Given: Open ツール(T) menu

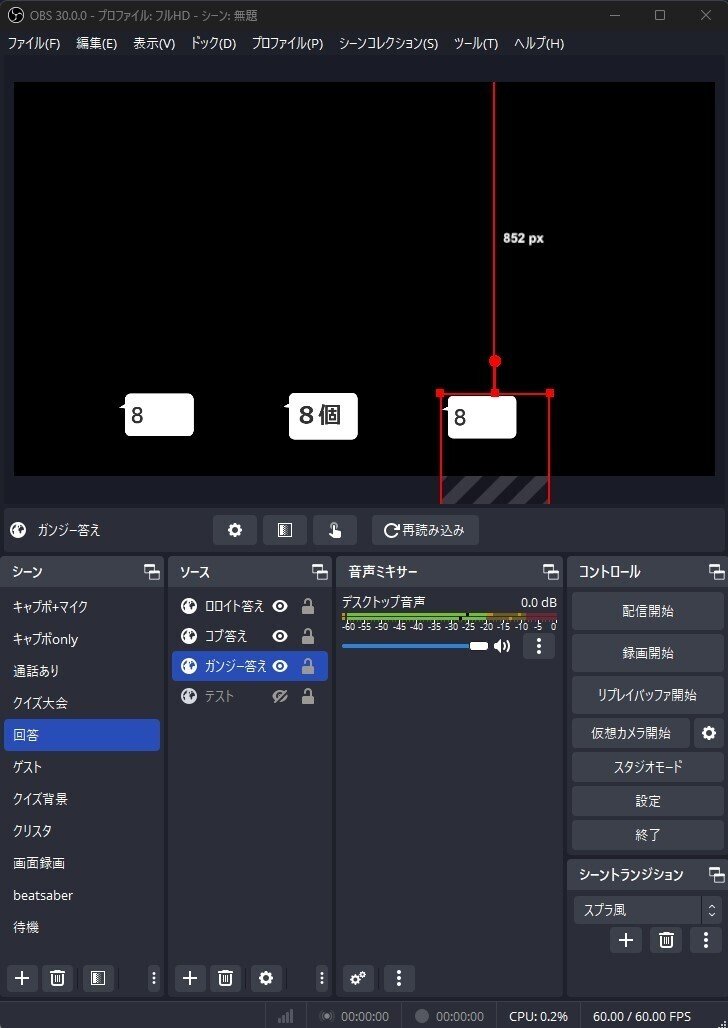Looking at the screenshot, I should pyautogui.click(x=476, y=43).
